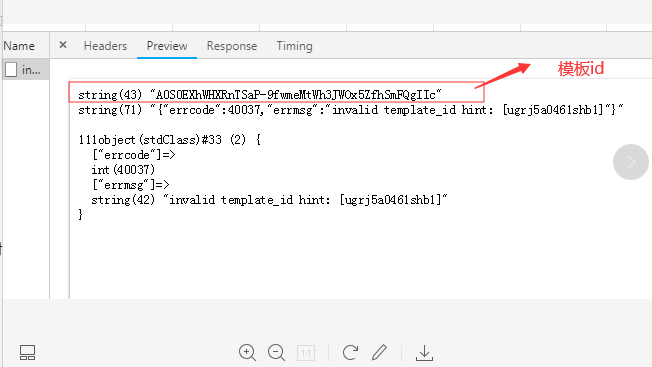Click the 'object(stdClass)#33 (2) {' line

pyautogui.click(x=170, y=140)
